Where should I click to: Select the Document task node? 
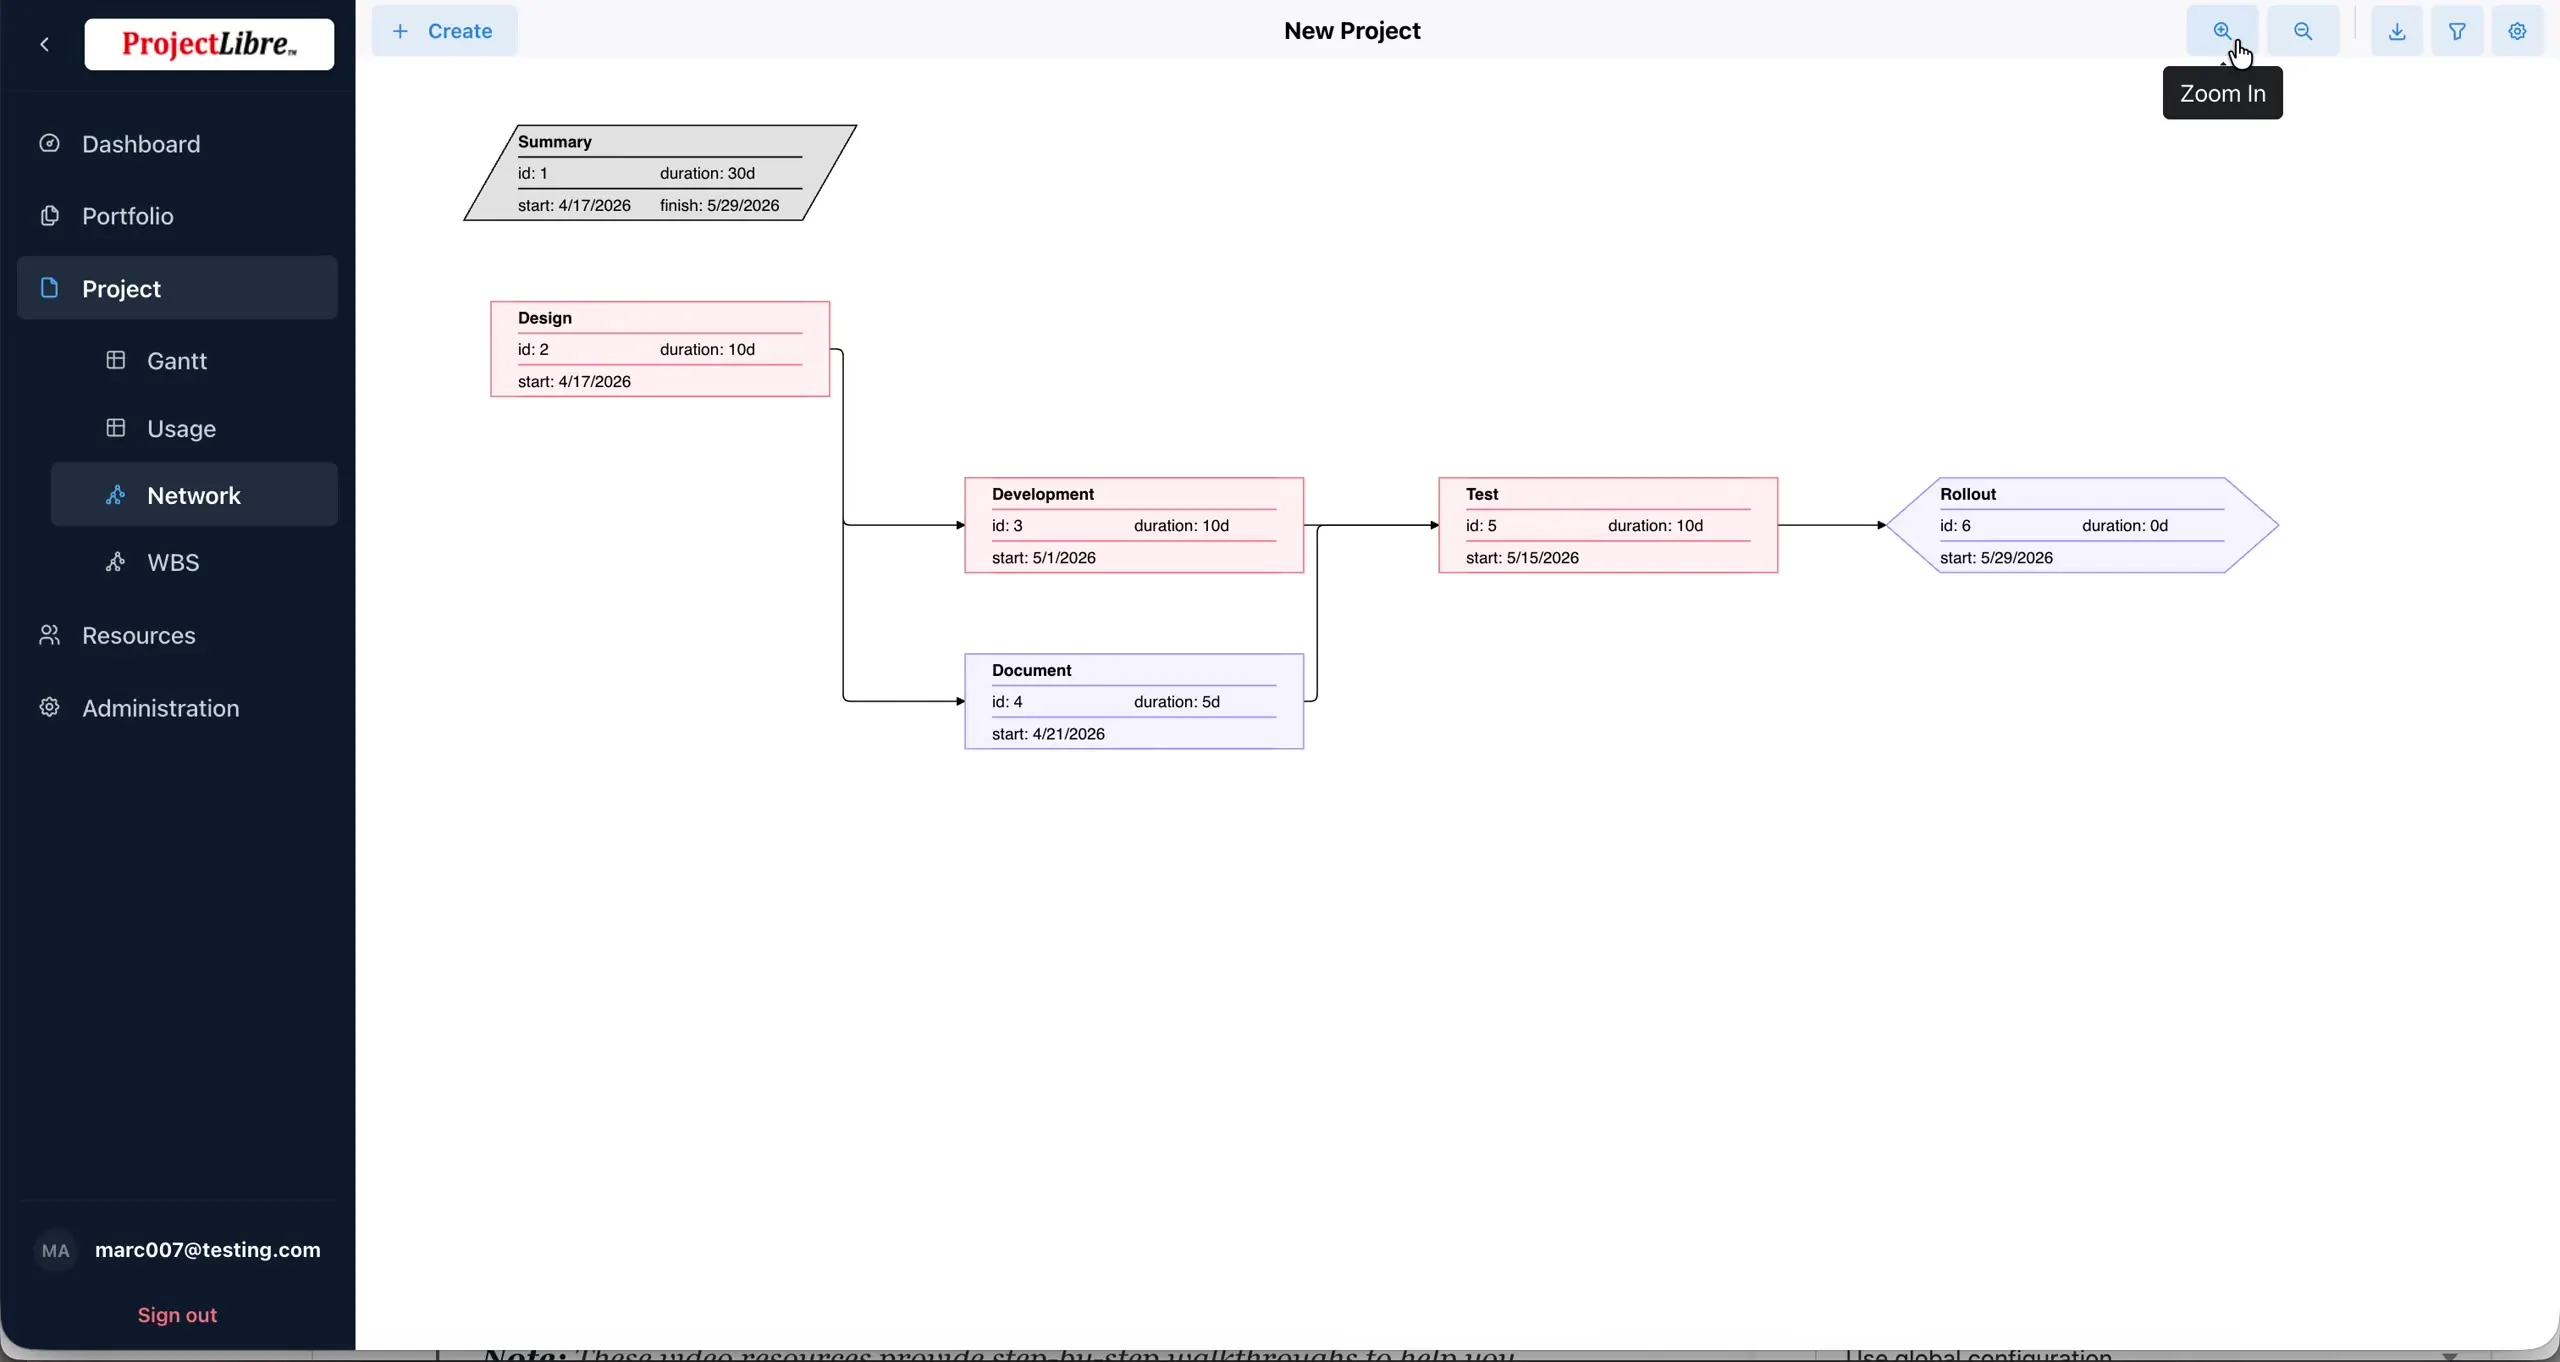(x=1134, y=701)
